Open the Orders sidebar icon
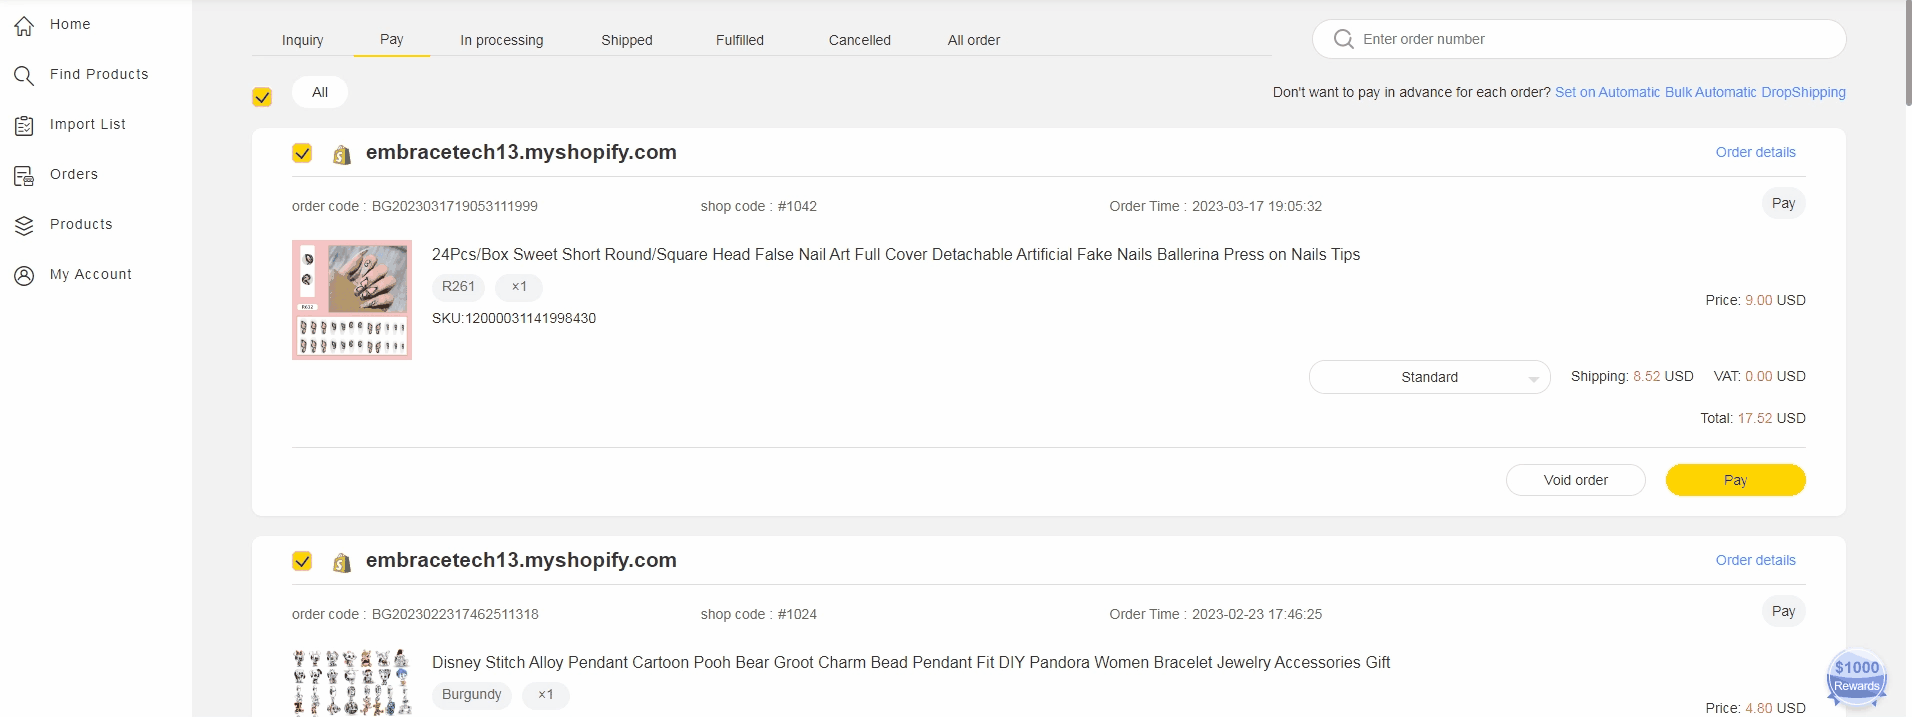Viewport: 1912px width, 717px height. click(x=24, y=176)
